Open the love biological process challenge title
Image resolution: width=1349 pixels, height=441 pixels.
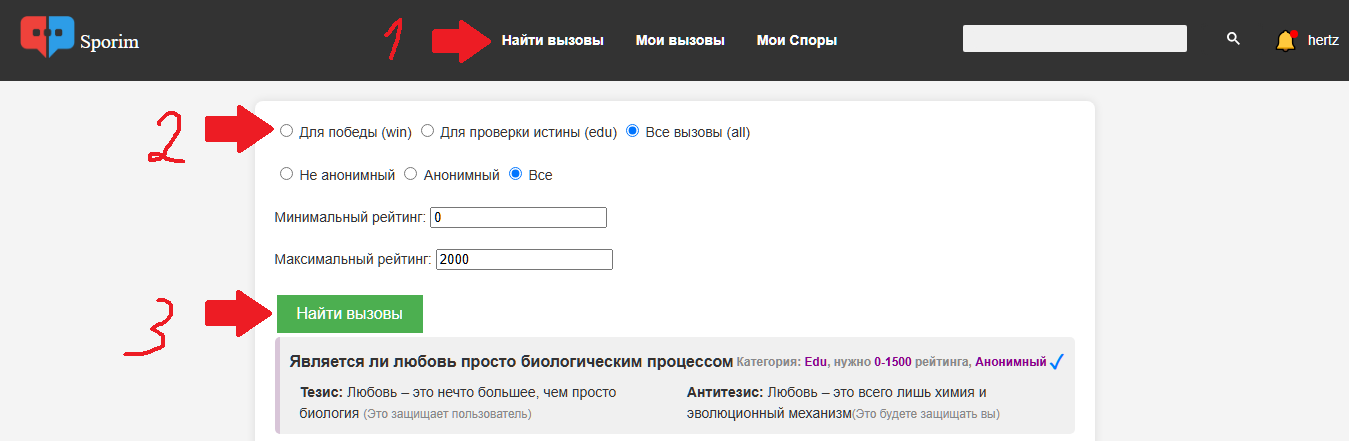pyautogui.click(x=511, y=362)
